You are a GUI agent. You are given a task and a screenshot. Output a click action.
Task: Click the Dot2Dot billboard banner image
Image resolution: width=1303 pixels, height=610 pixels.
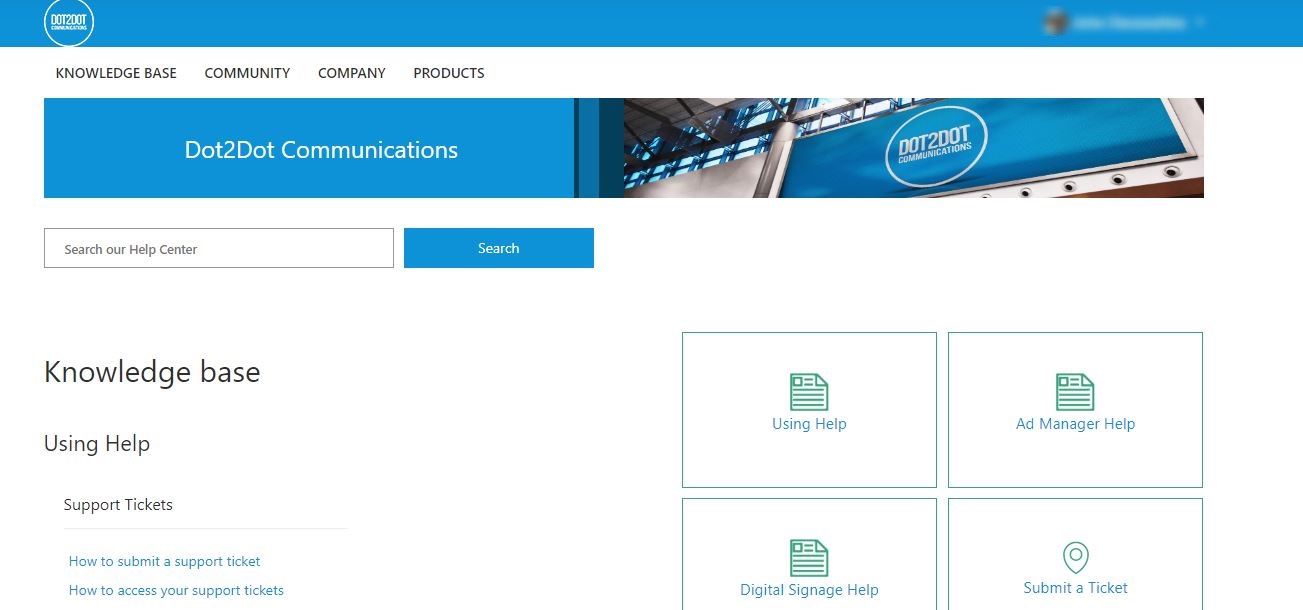914,148
